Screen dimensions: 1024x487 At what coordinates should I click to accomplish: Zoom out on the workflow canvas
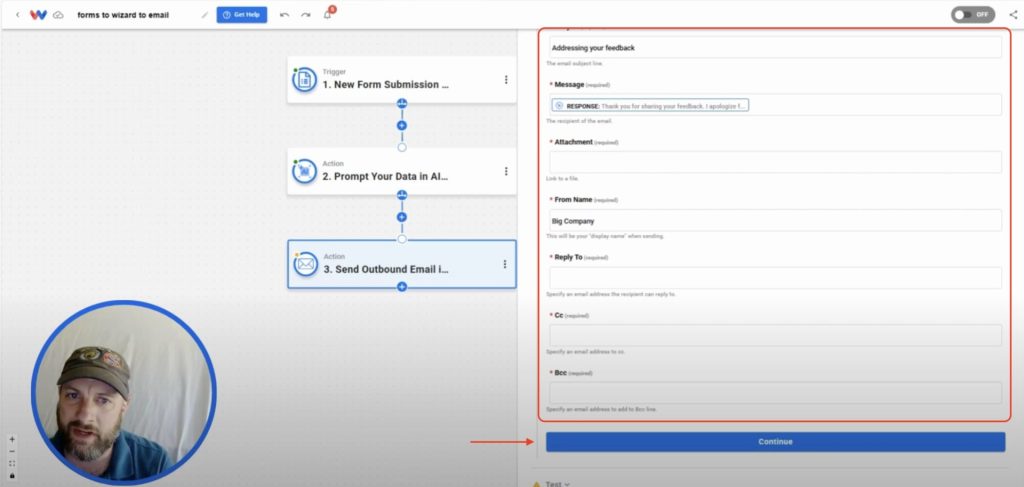click(x=12, y=451)
